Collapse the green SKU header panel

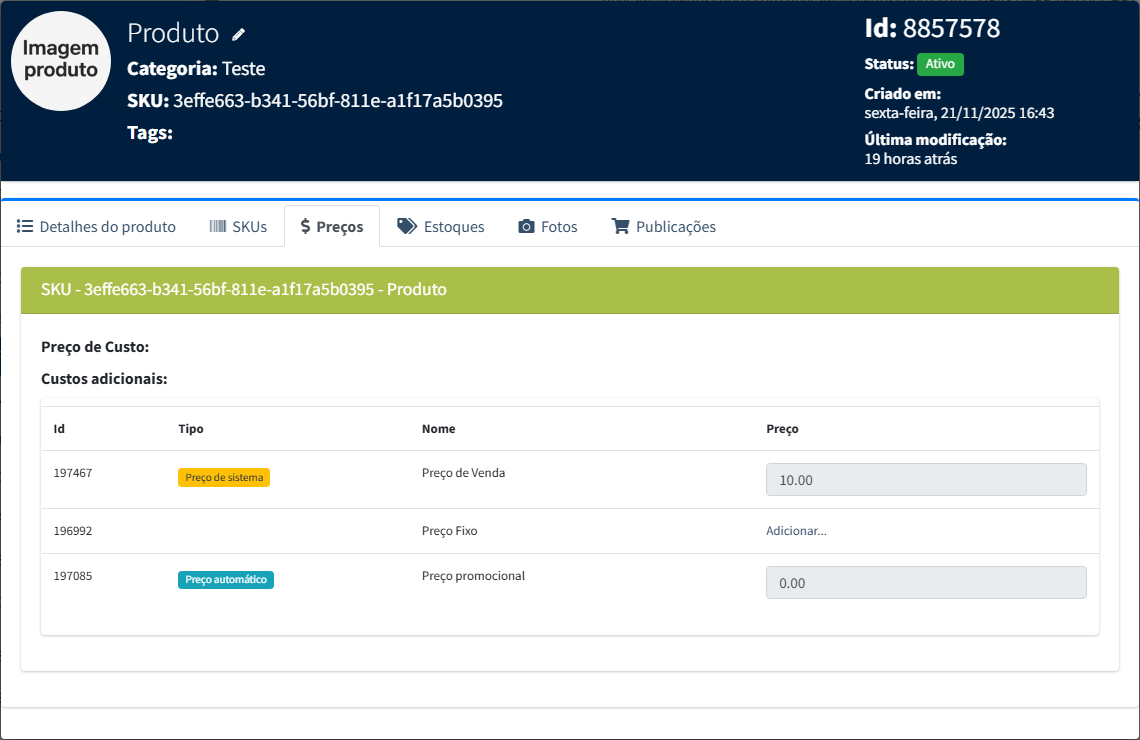569,290
